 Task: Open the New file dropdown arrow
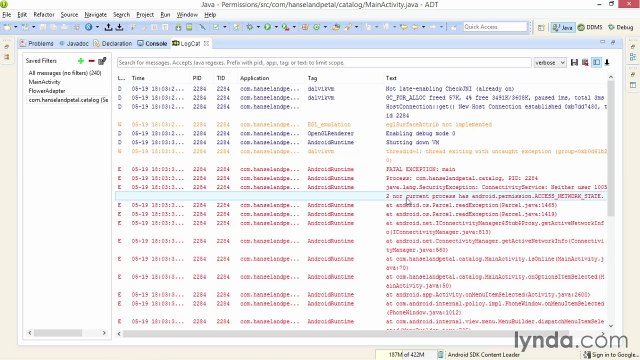(16, 27)
